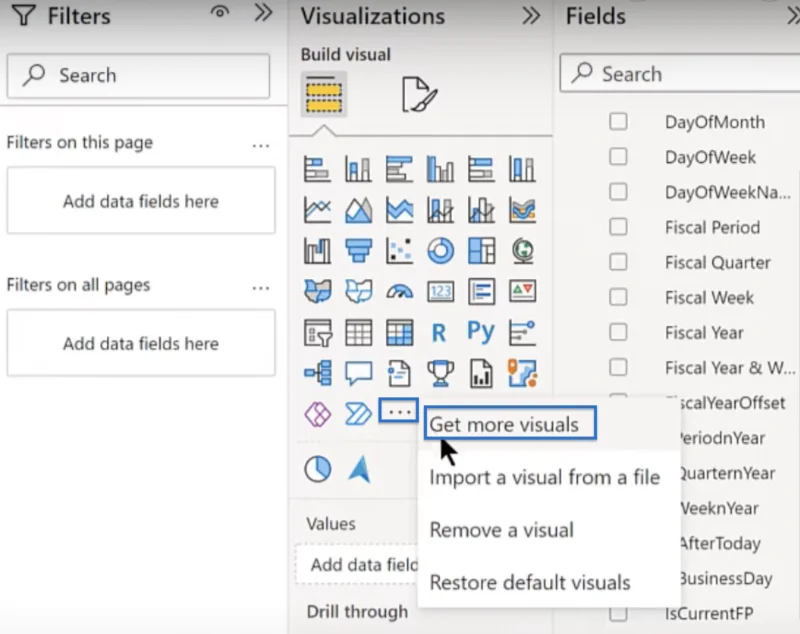Focus the Filters search box

click(x=138, y=75)
